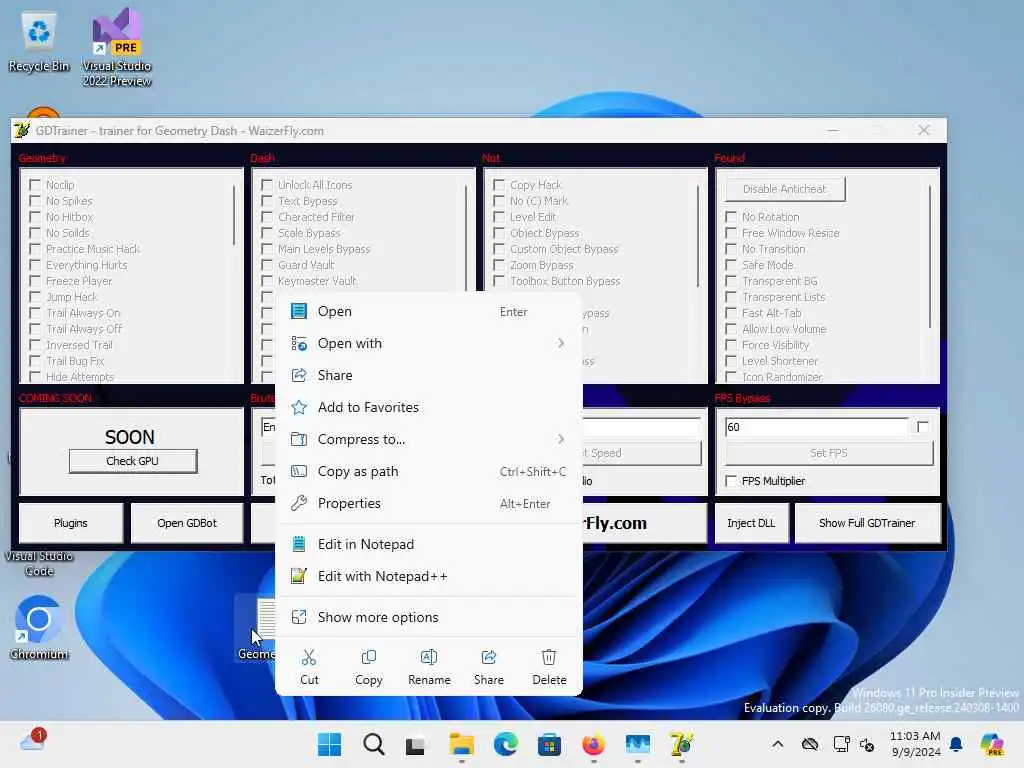The width and height of the screenshot is (1024, 768).
Task: Click the system monitor taskbar icon
Action: tap(637, 744)
